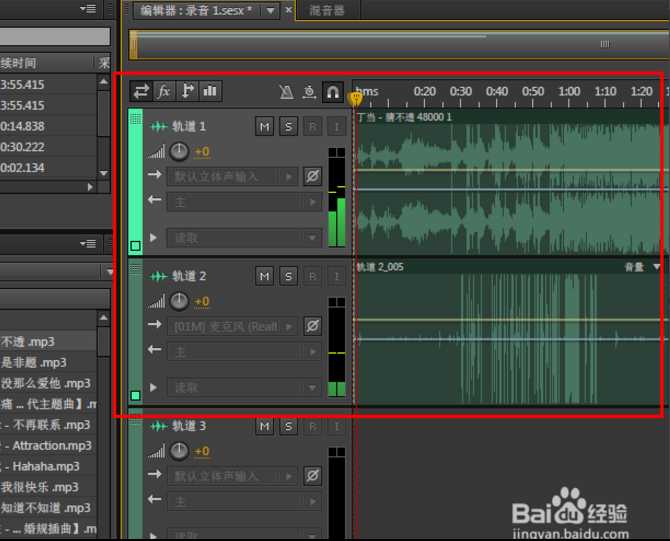Viewport: 670px width, 541px height.
Task: Click the volume knob of 轨道 3
Action: pyautogui.click(x=179, y=451)
